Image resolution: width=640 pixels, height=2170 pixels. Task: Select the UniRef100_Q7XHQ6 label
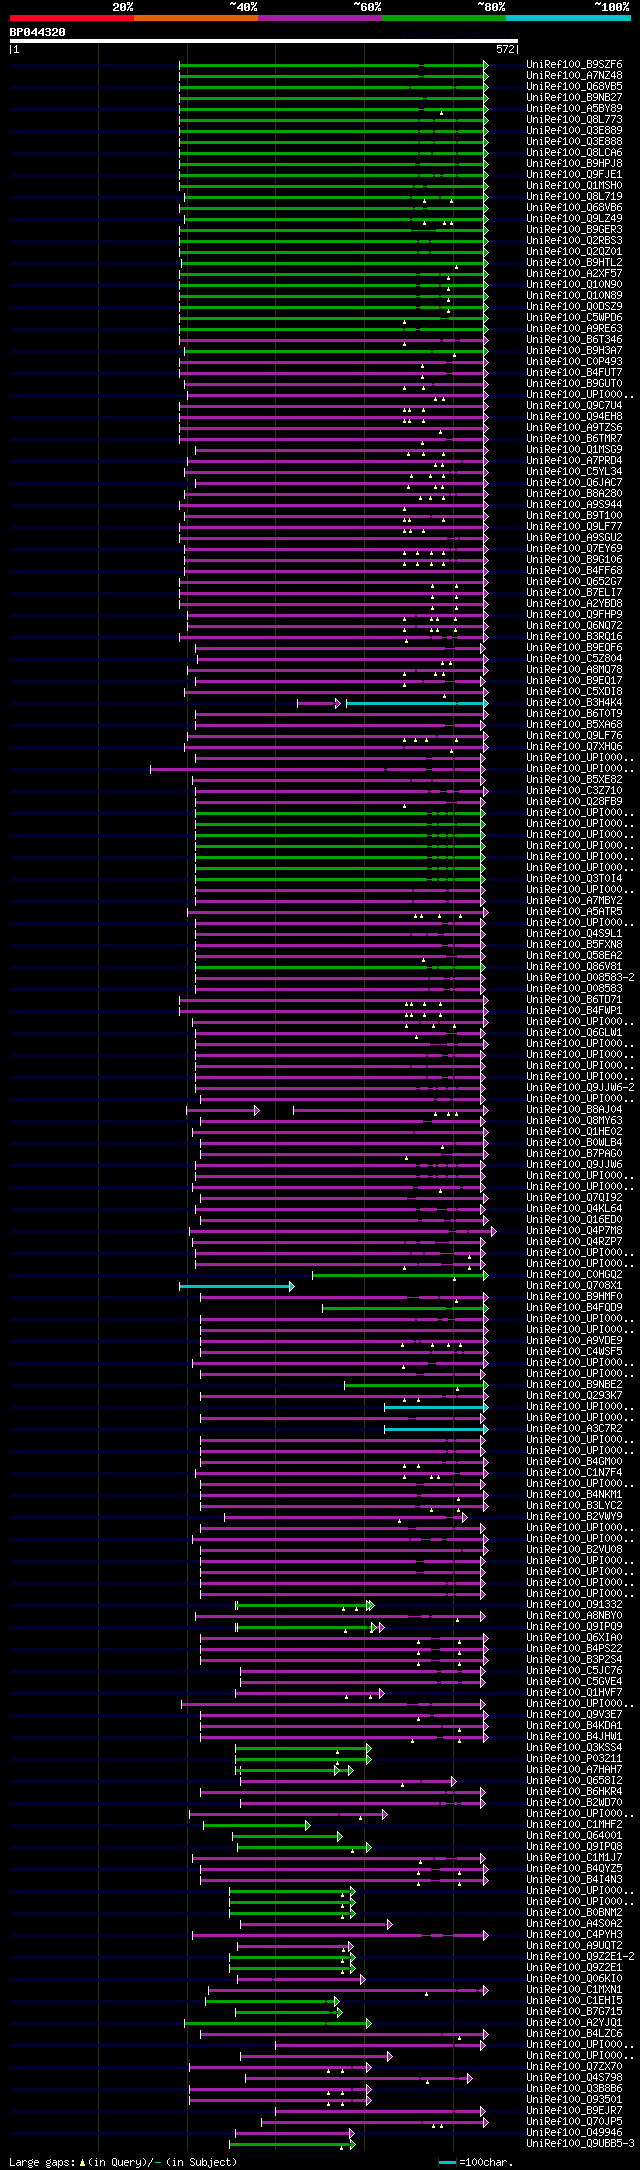574,747
